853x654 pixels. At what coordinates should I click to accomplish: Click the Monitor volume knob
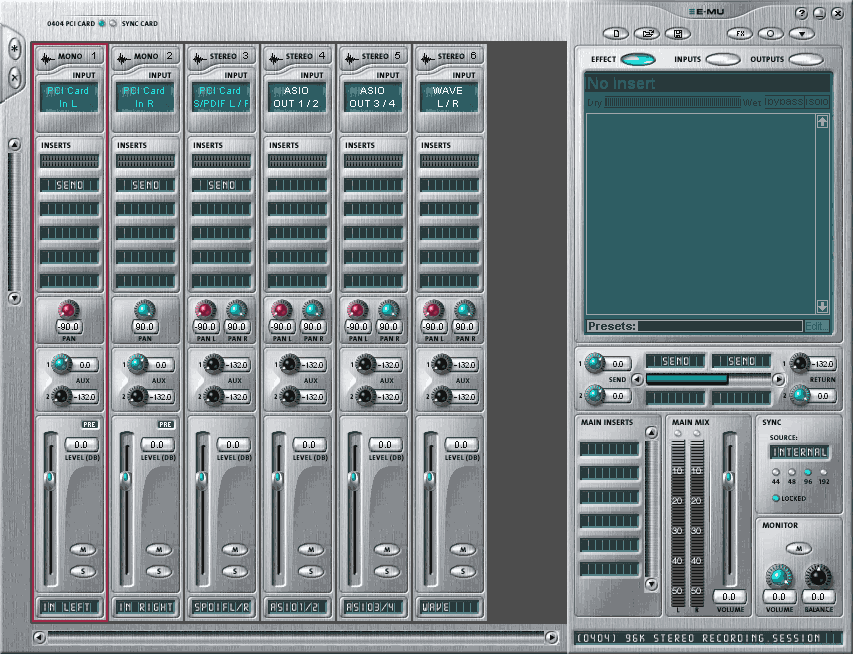pyautogui.click(x=779, y=576)
